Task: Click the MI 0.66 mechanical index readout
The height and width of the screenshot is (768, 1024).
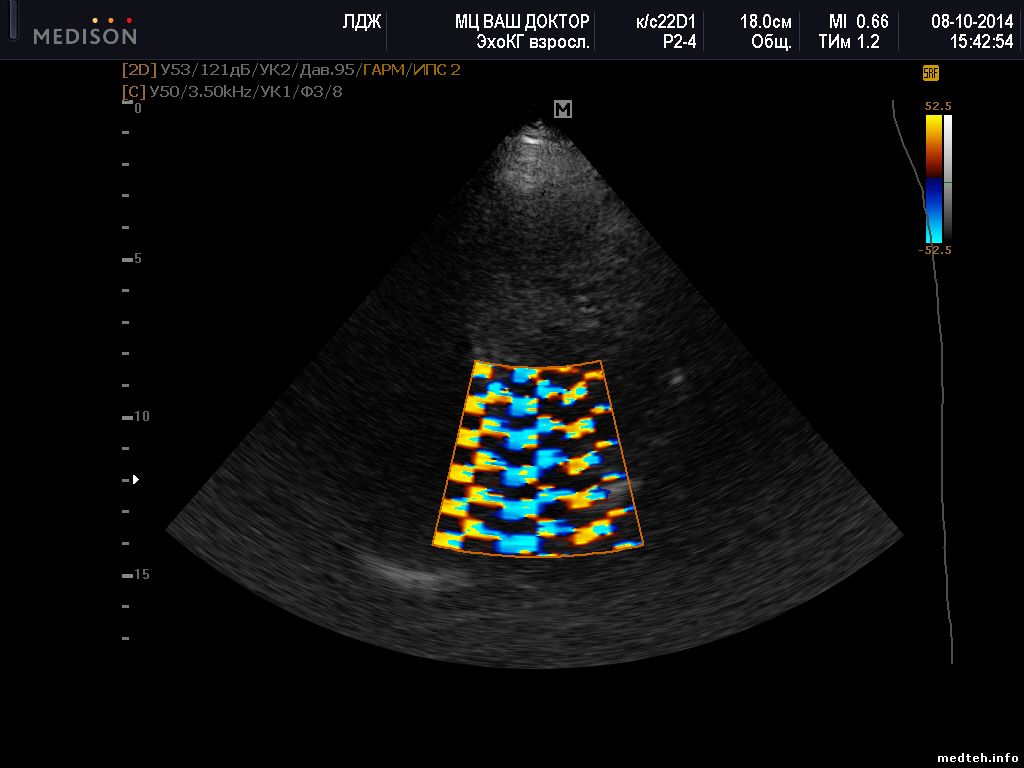Action: pyautogui.click(x=858, y=21)
